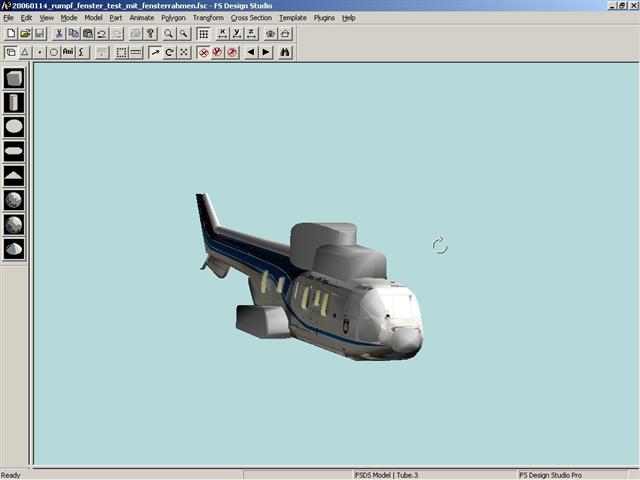Select the Cylinder primitive tool in sidebar
The width and height of the screenshot is (640, 480).
(14, 102)
